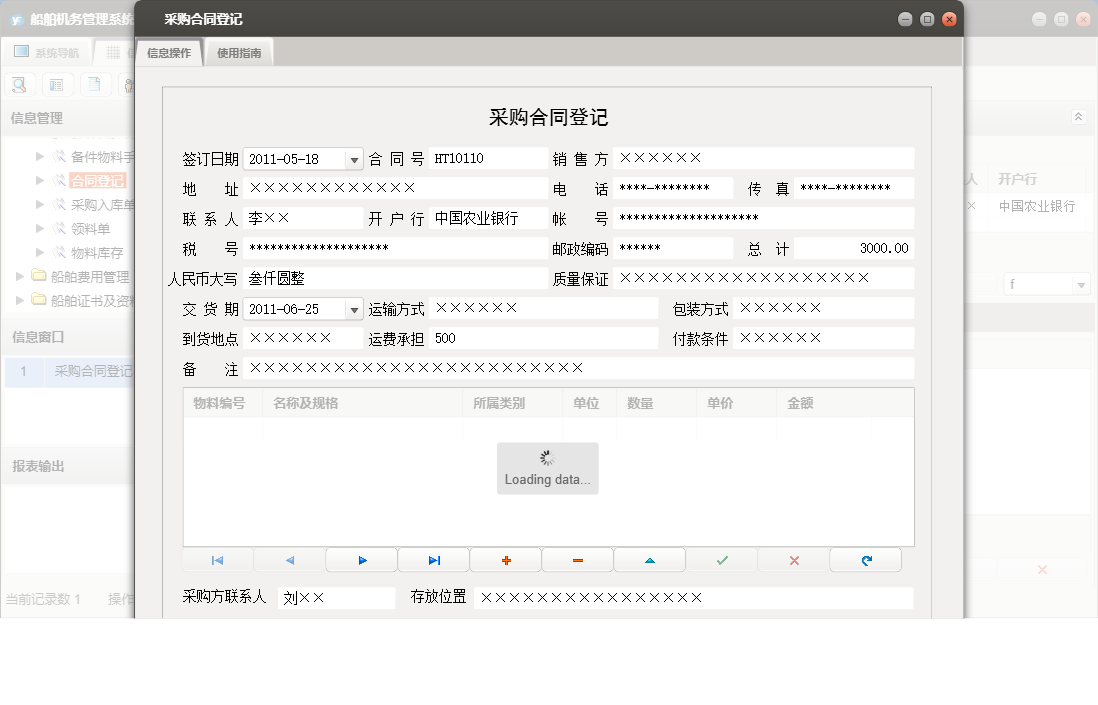Click the next-record arrow in the grid toolbar
The height and width of the screenshot is (705, 1098).
pyautogui.click(x=361, y=559)
